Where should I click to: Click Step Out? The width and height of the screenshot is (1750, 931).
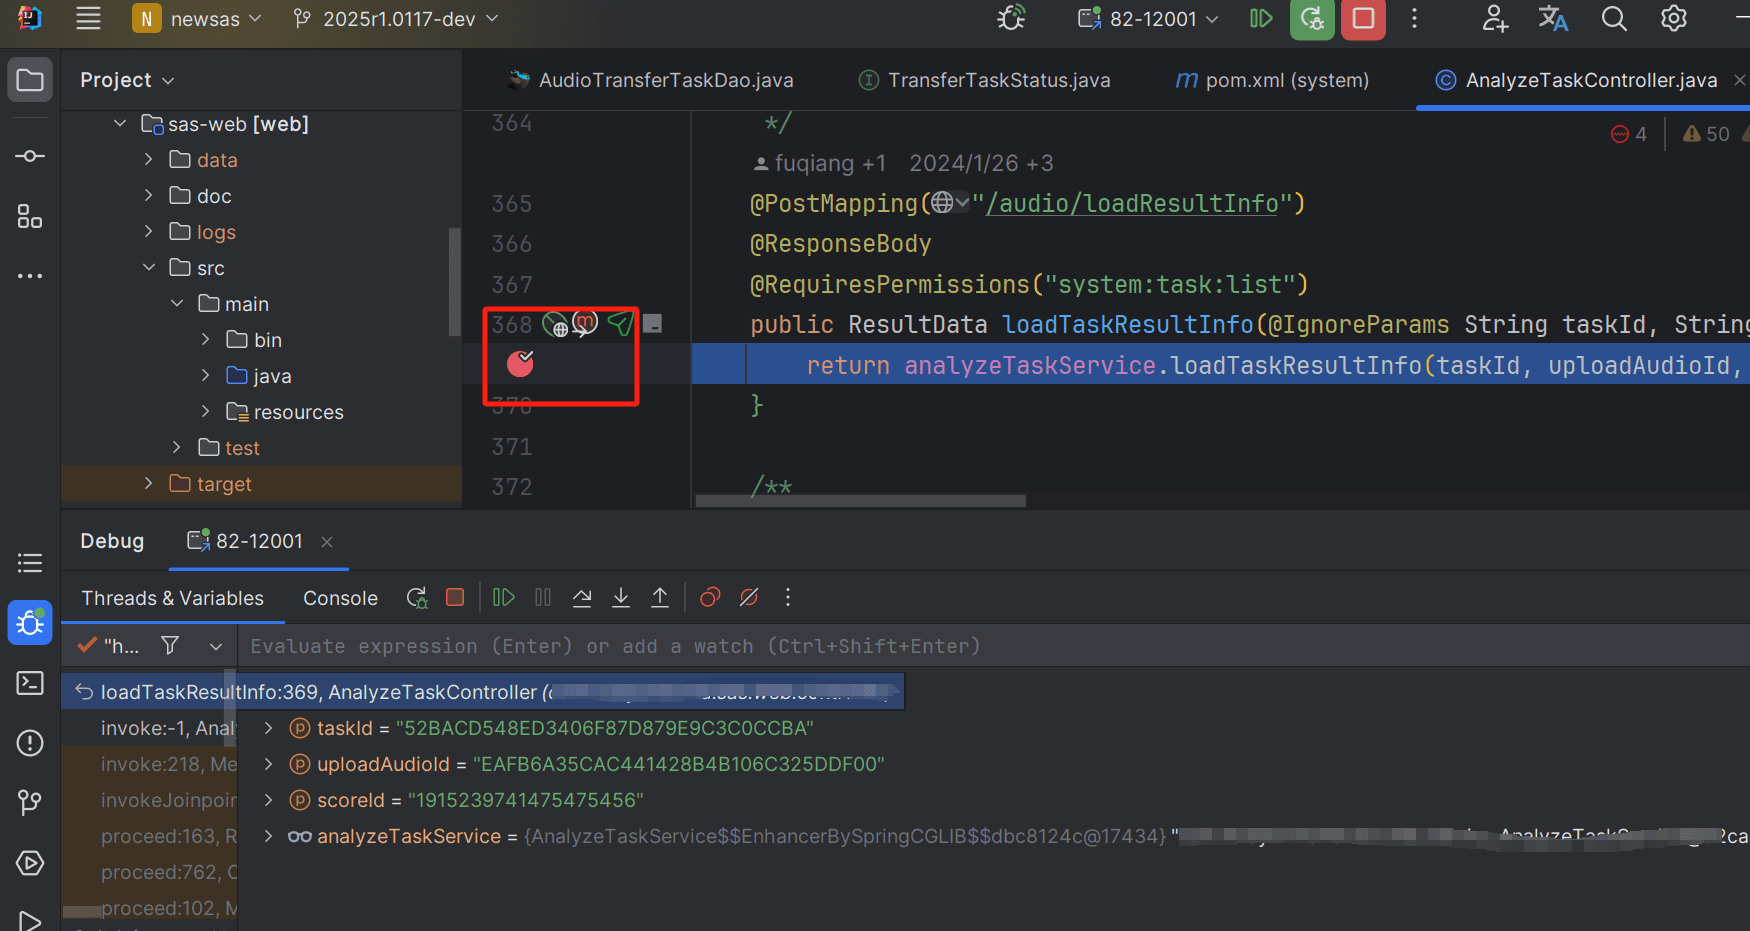(660, 597)
